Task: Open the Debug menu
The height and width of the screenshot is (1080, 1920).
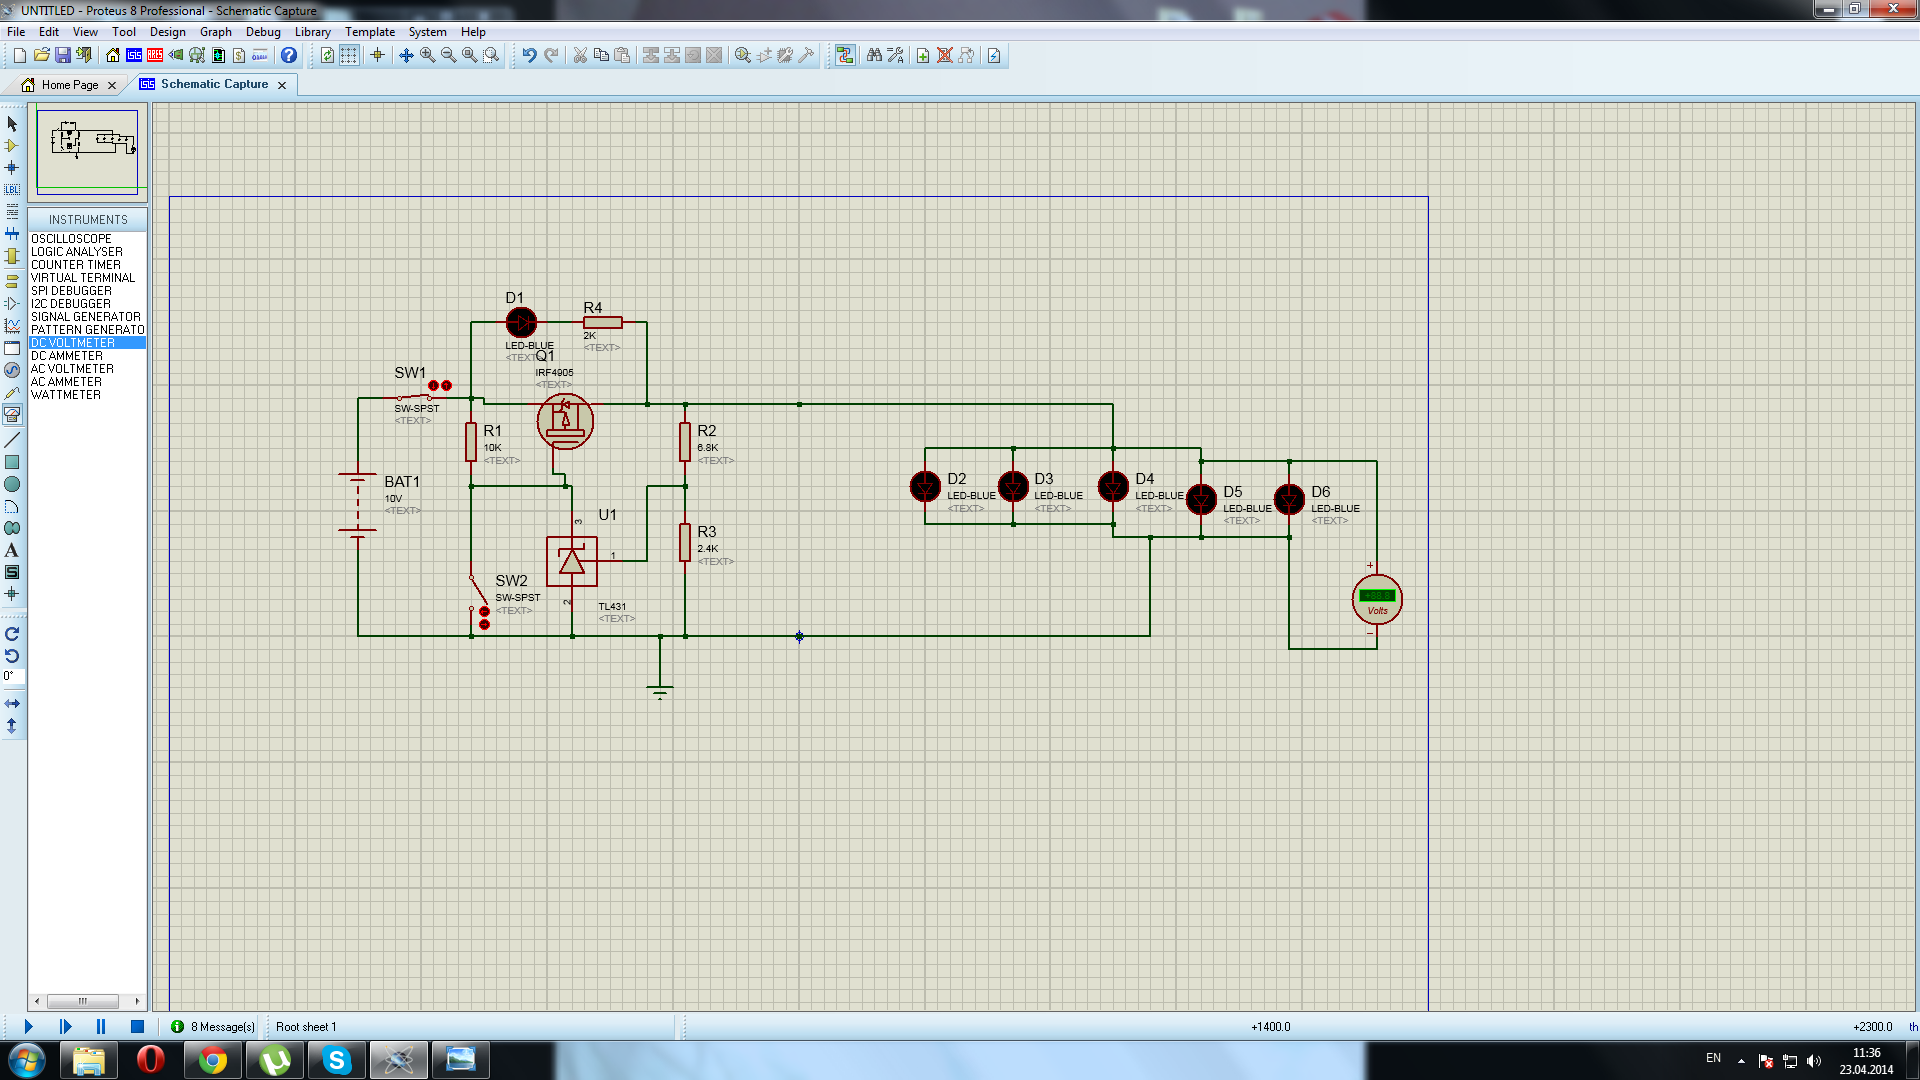Action: (263, 32)
